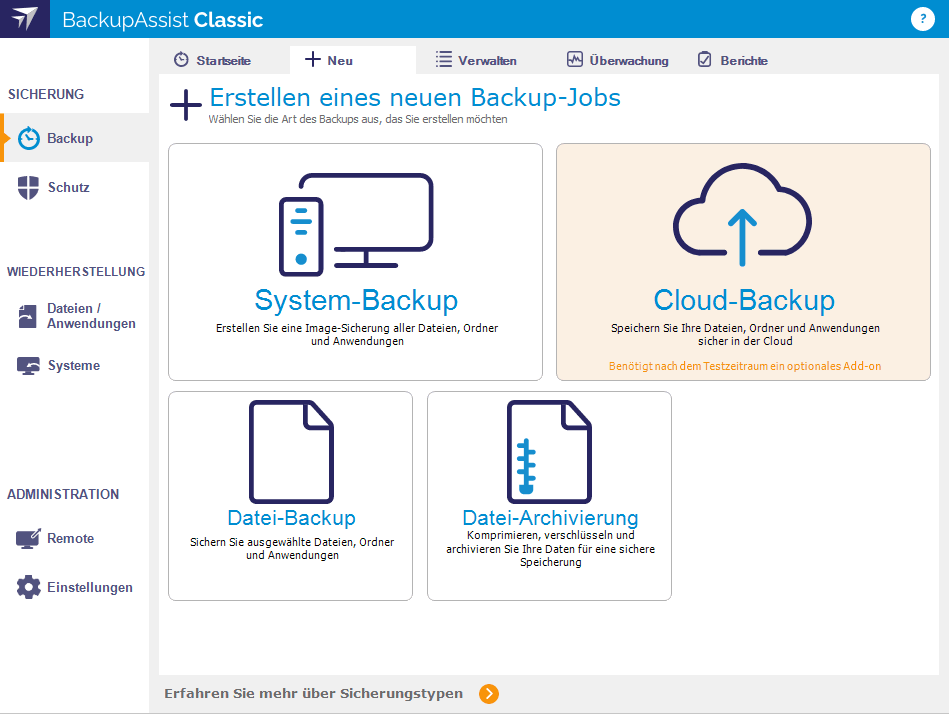
Task: Select Backup in the sidebar
Action: (x=74, y=138)
